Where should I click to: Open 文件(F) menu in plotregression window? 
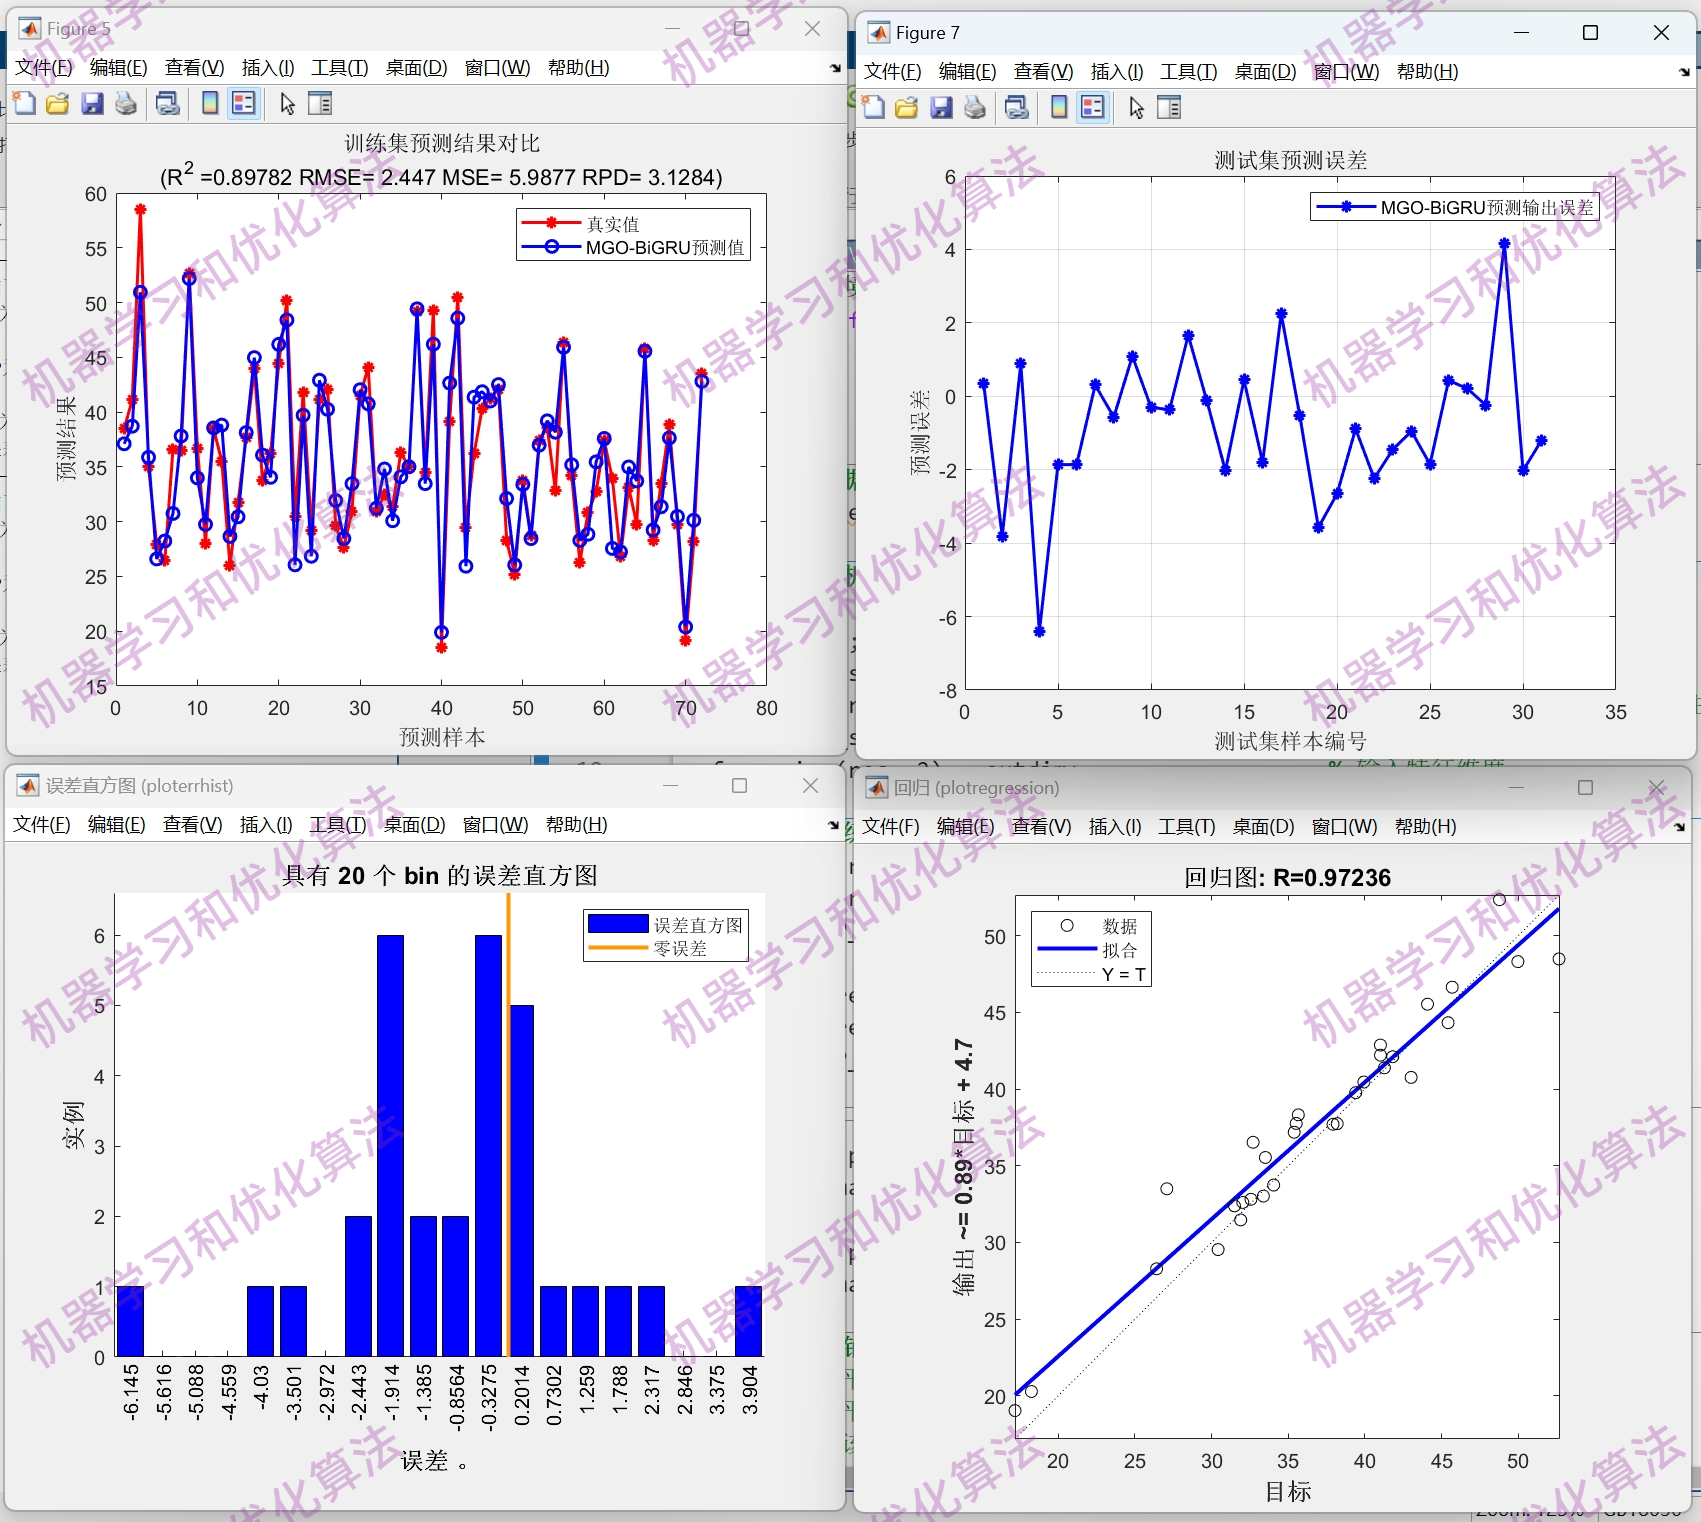(x=891, y=827)
